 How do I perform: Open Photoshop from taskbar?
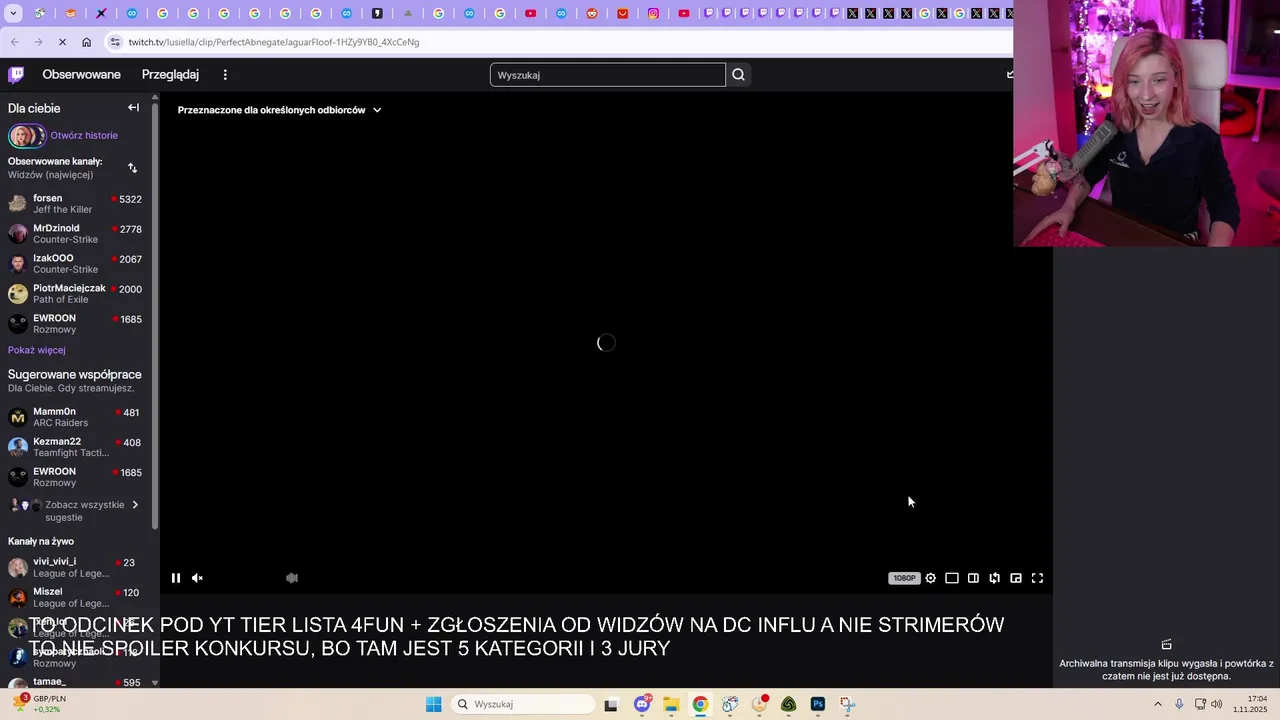pos(818,704)
